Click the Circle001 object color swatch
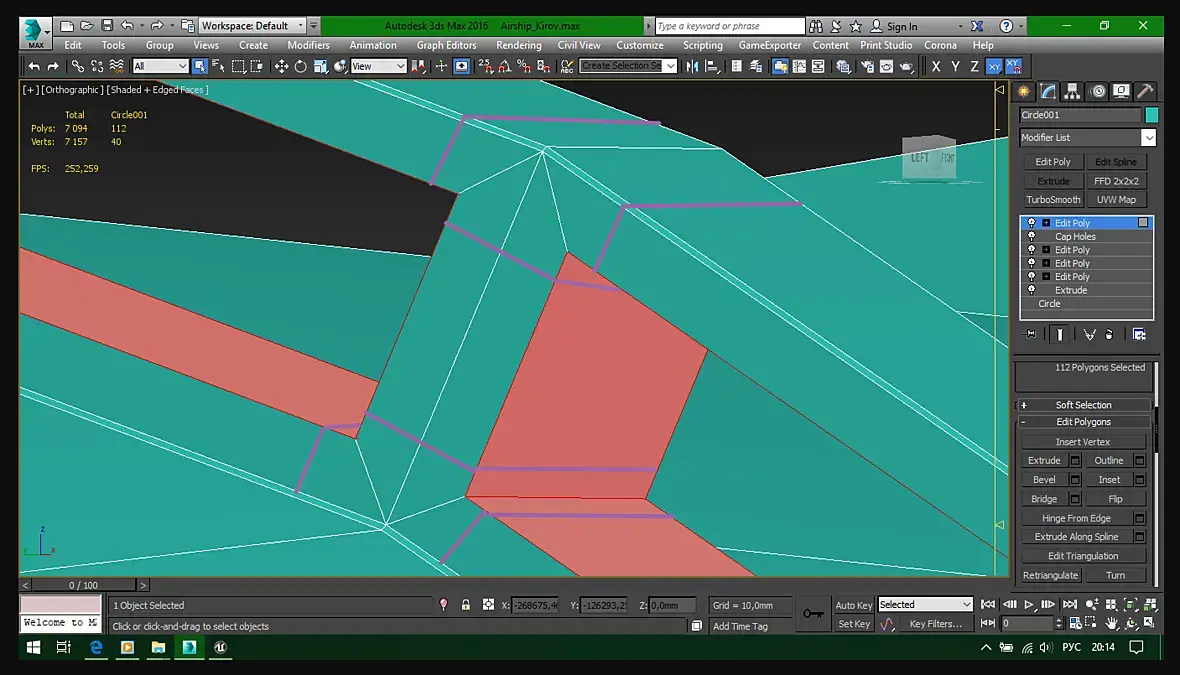The image size is (1180, 675). point(1151,115)
